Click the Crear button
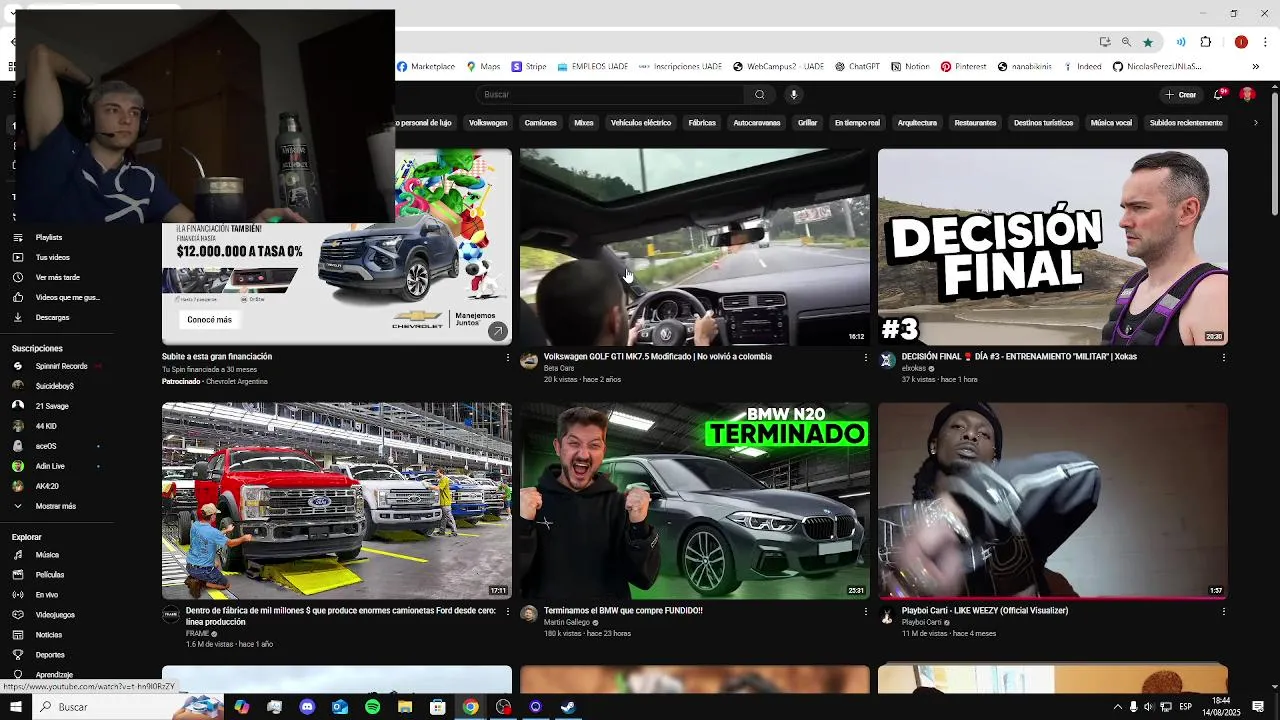Viewport: 1280px width, 720px height. coord(1181,95)
